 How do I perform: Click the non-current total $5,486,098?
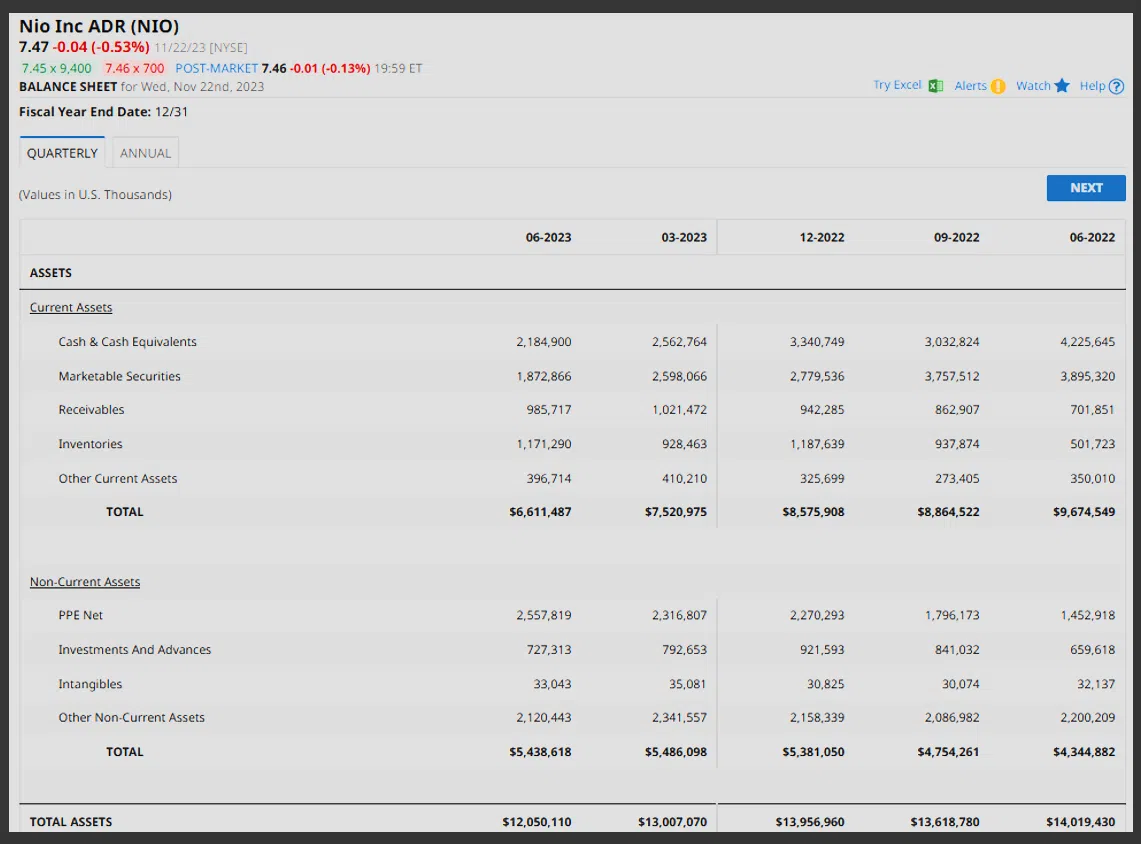click(675, 752)
